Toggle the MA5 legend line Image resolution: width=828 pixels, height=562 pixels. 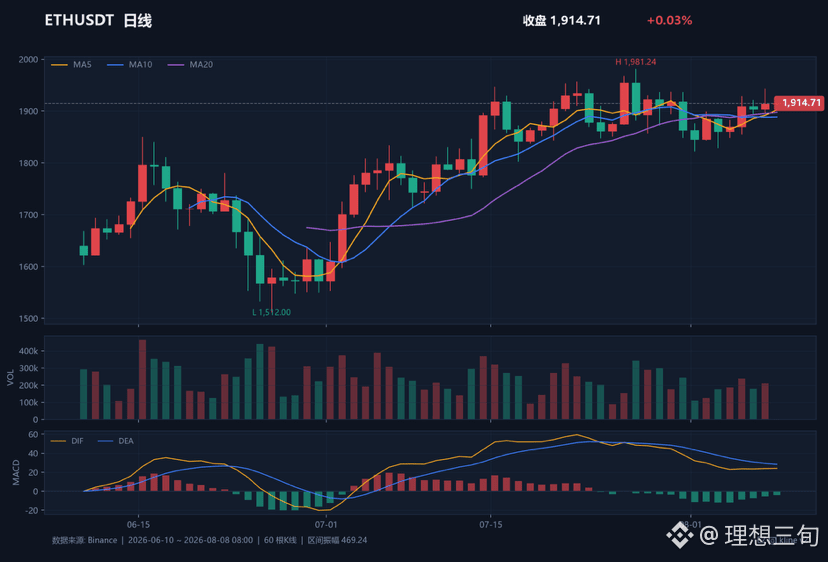point(71,64)
